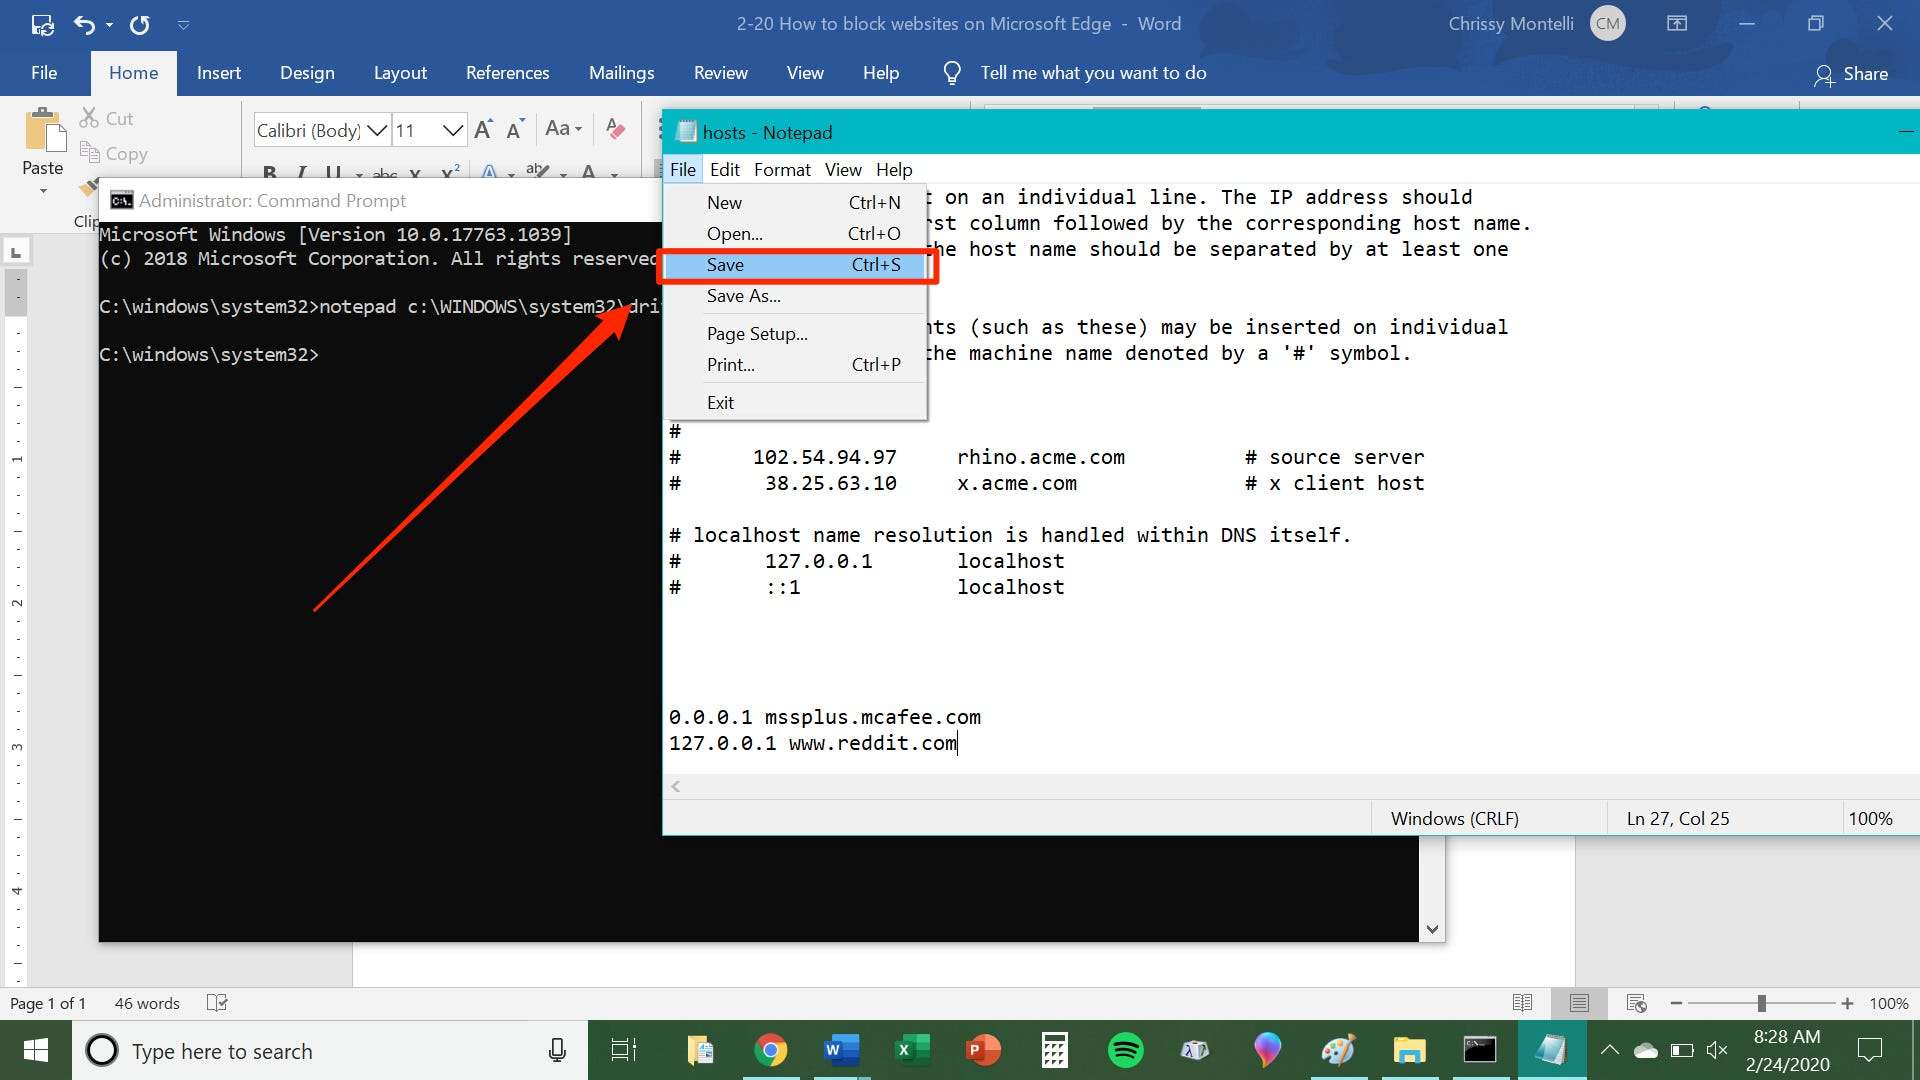Click the Notepad icon in the hosts title bar
This screenshot has width=1920, height=1080.
(x=686, y=132)
